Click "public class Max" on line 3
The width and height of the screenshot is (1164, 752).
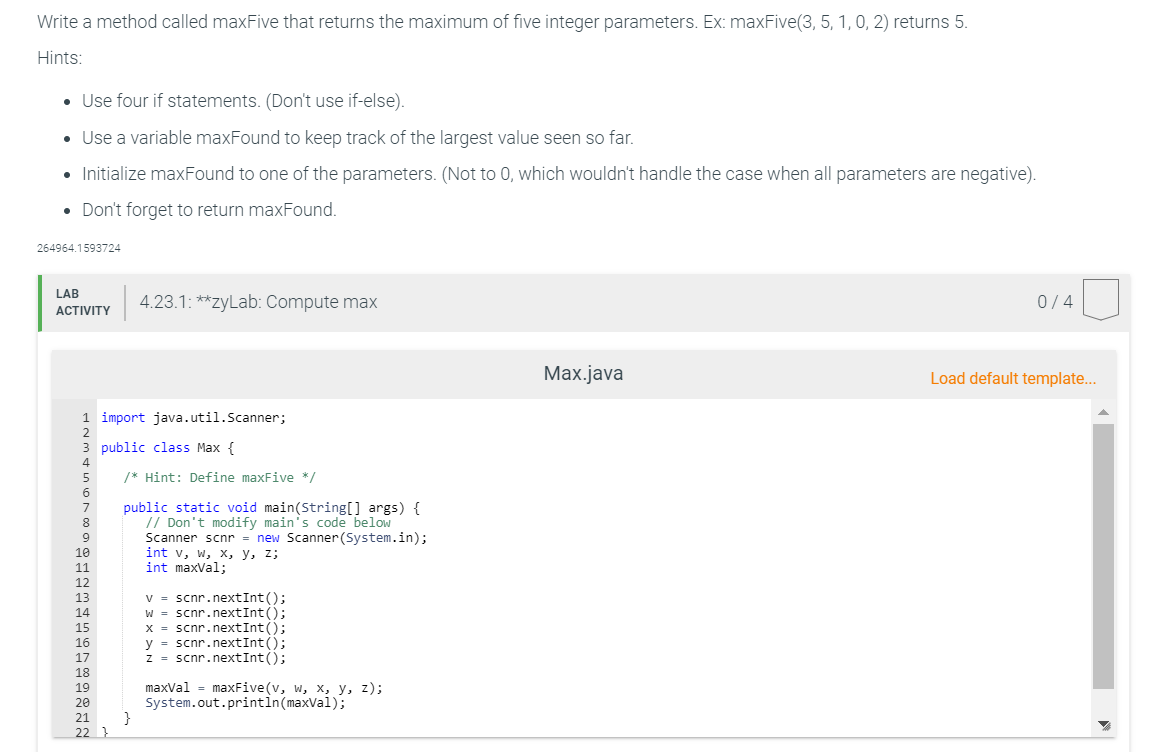(160, 447)
